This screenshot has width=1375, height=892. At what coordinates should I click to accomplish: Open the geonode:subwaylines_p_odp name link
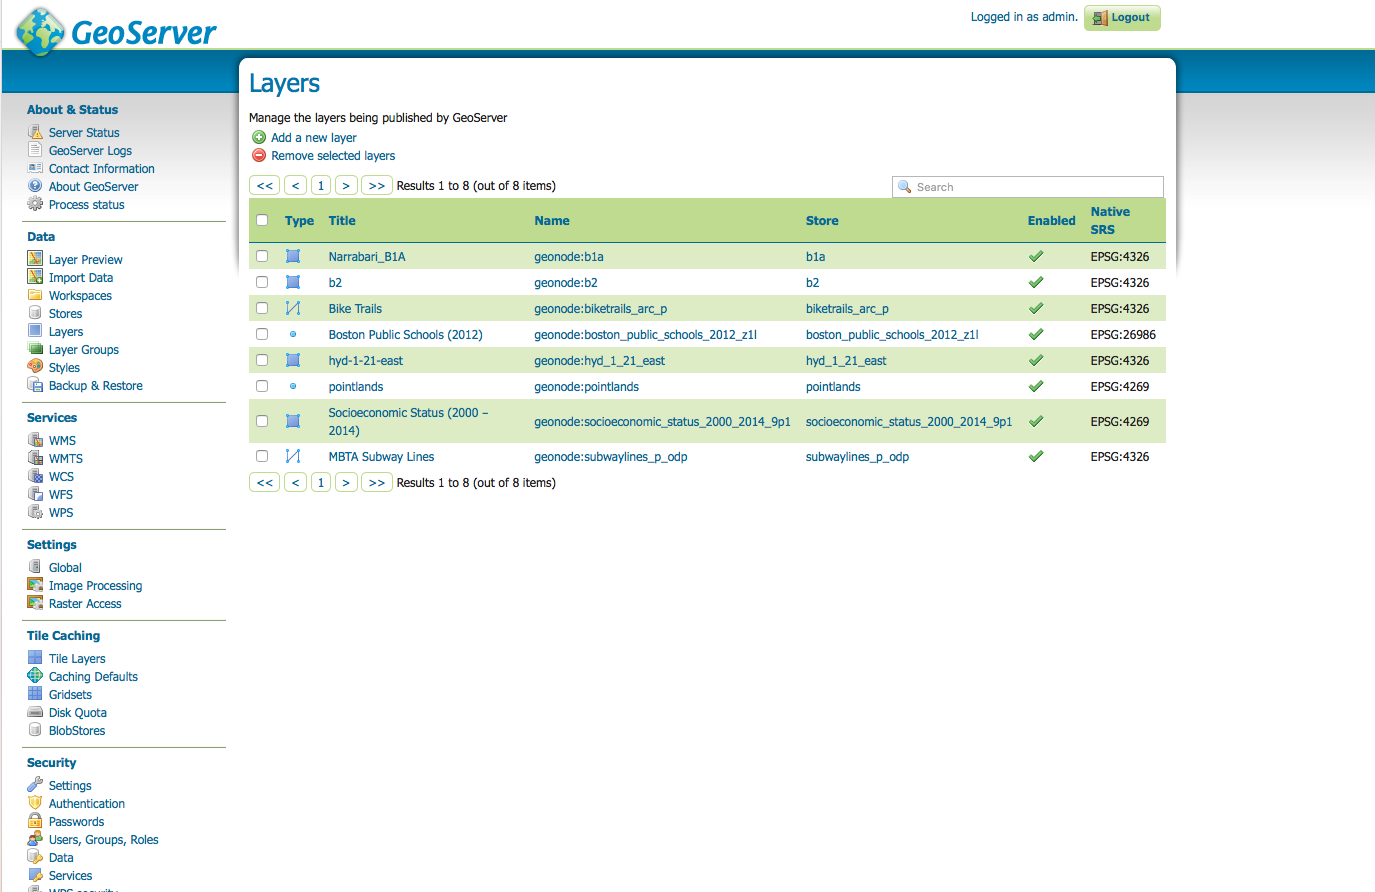point(611,457)
